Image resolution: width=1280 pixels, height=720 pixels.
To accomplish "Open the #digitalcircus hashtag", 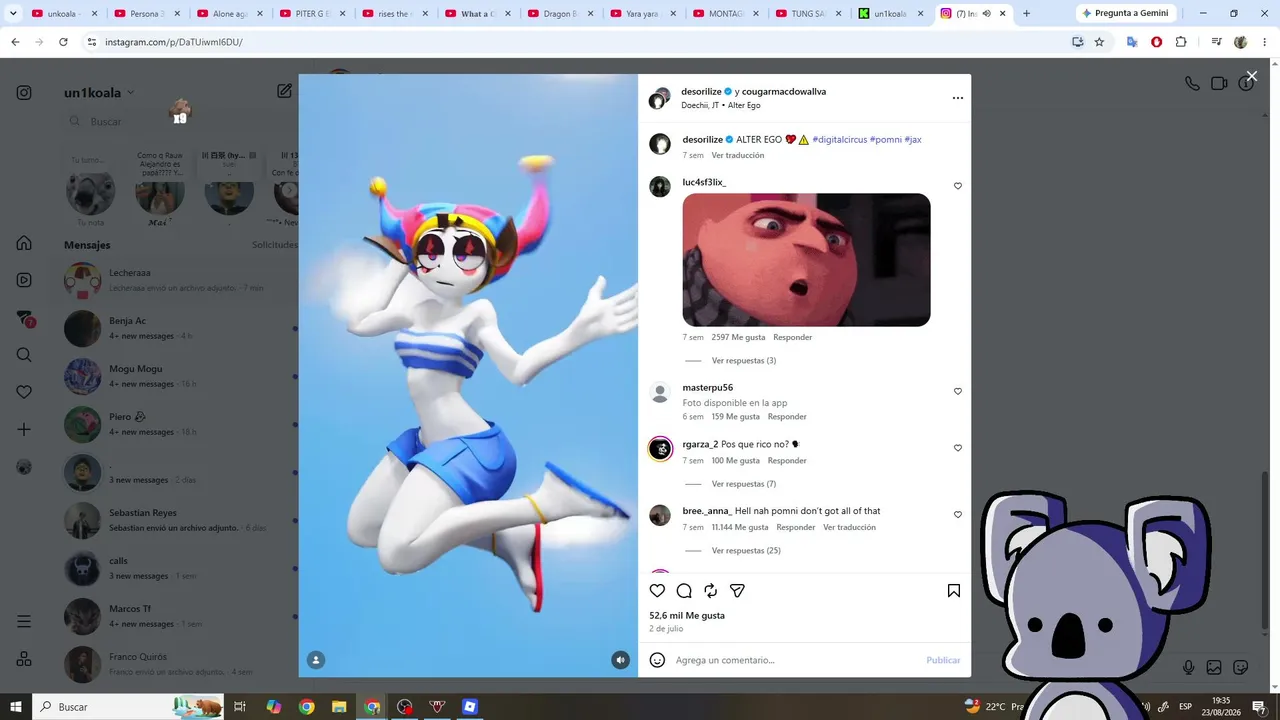I will coord(839,140).
